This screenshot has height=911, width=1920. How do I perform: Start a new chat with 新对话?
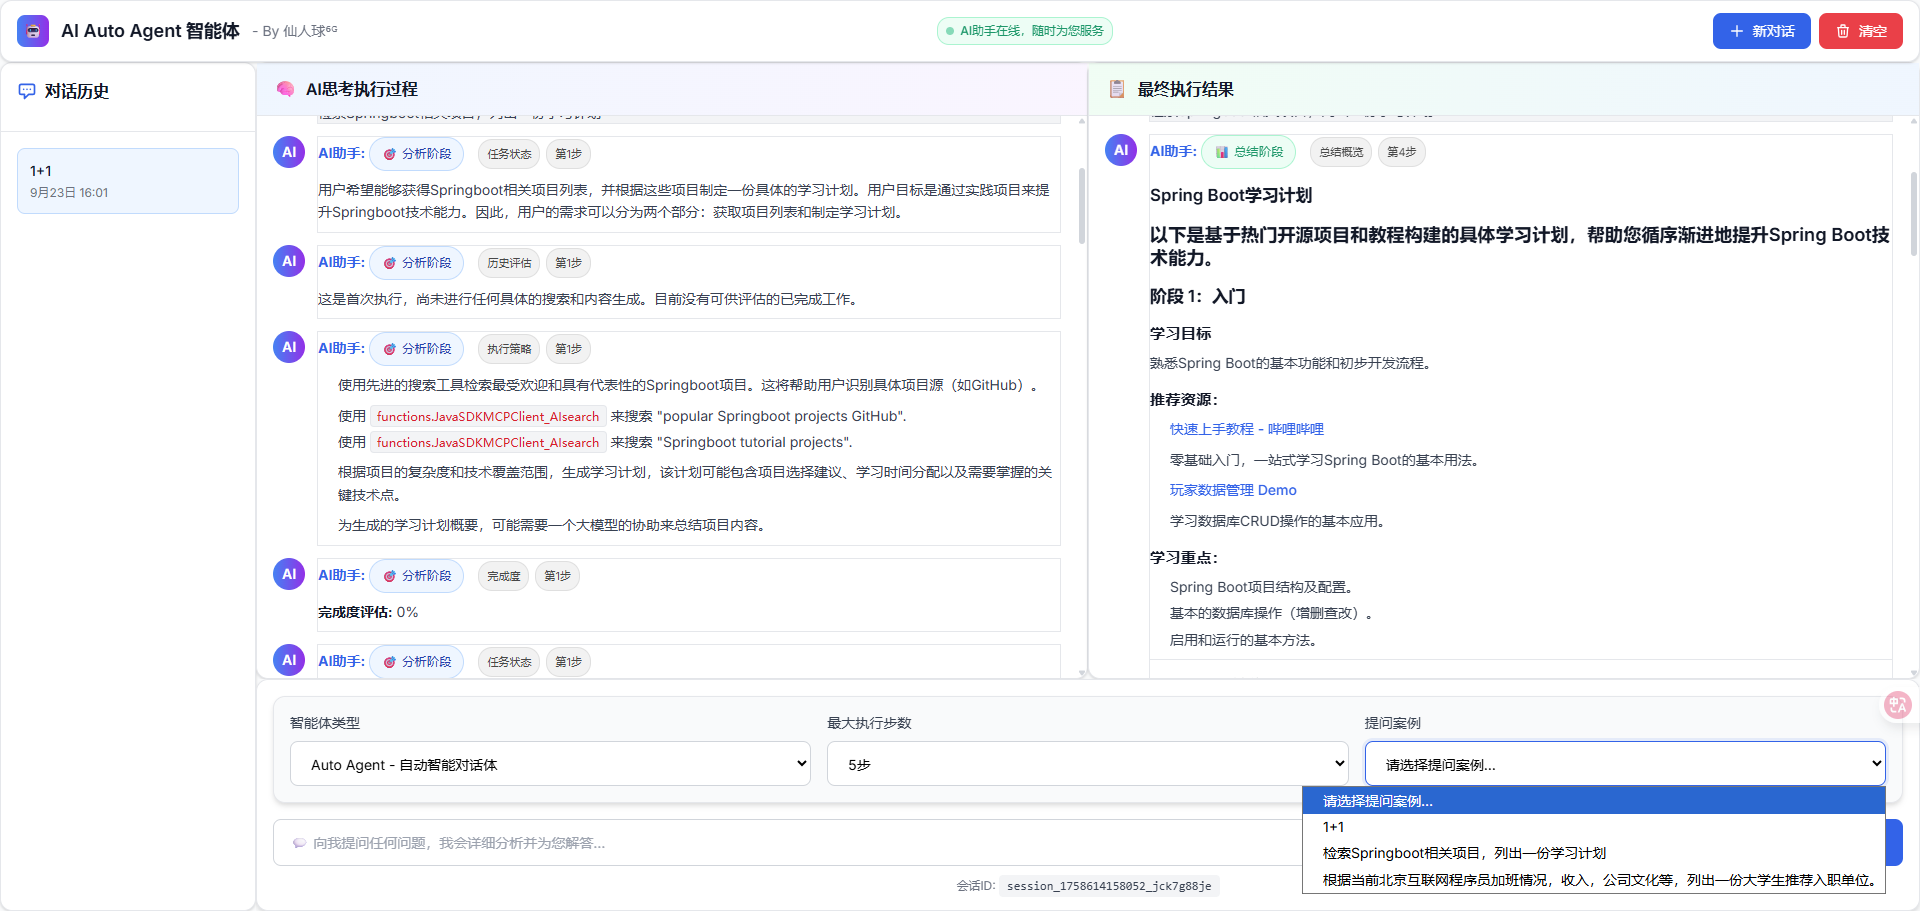[x=1761, y=31]
